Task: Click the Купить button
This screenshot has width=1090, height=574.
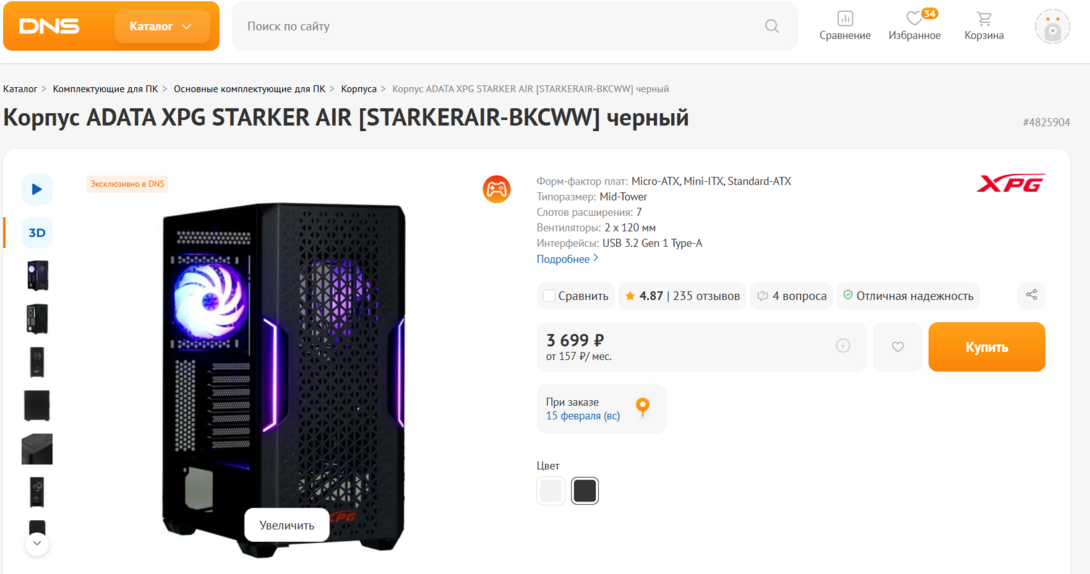Action: pos(986,347)
